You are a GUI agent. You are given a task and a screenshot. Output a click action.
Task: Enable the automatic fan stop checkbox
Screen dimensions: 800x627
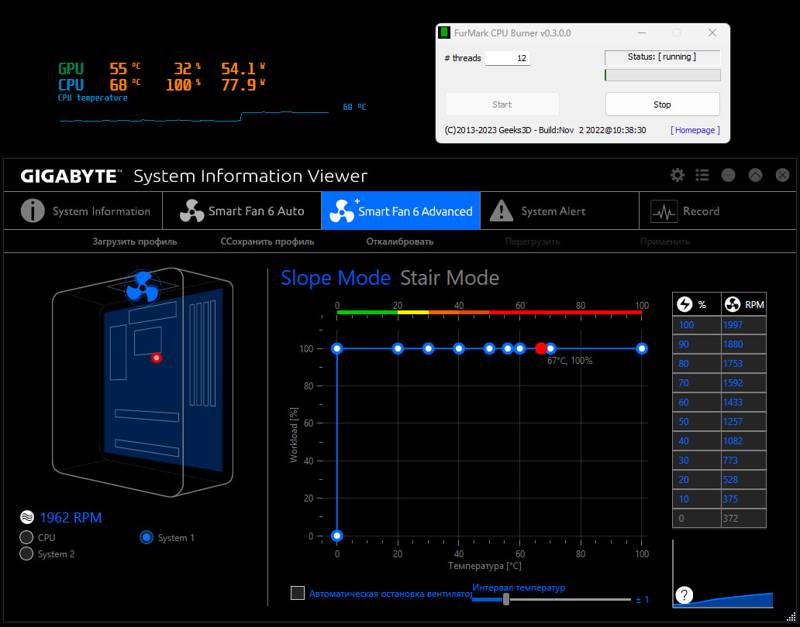pos(297,593)
